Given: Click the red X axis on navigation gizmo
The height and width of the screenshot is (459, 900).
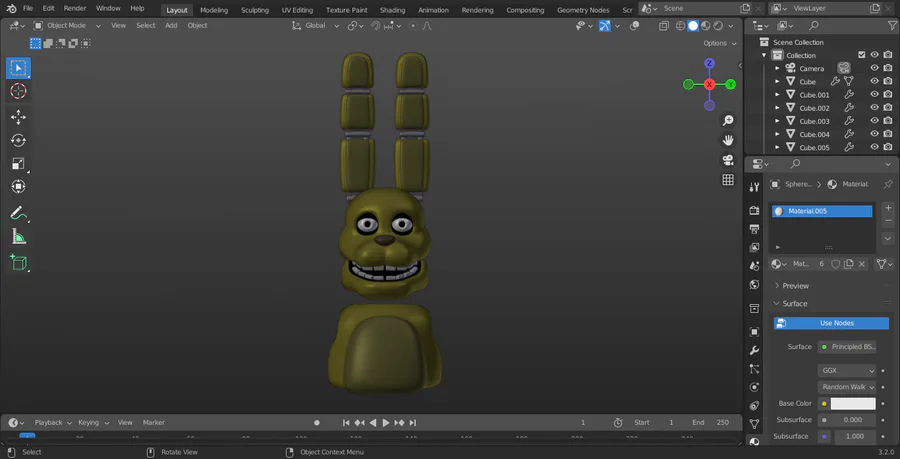Looking at the screenshot, I should [709, 84].
